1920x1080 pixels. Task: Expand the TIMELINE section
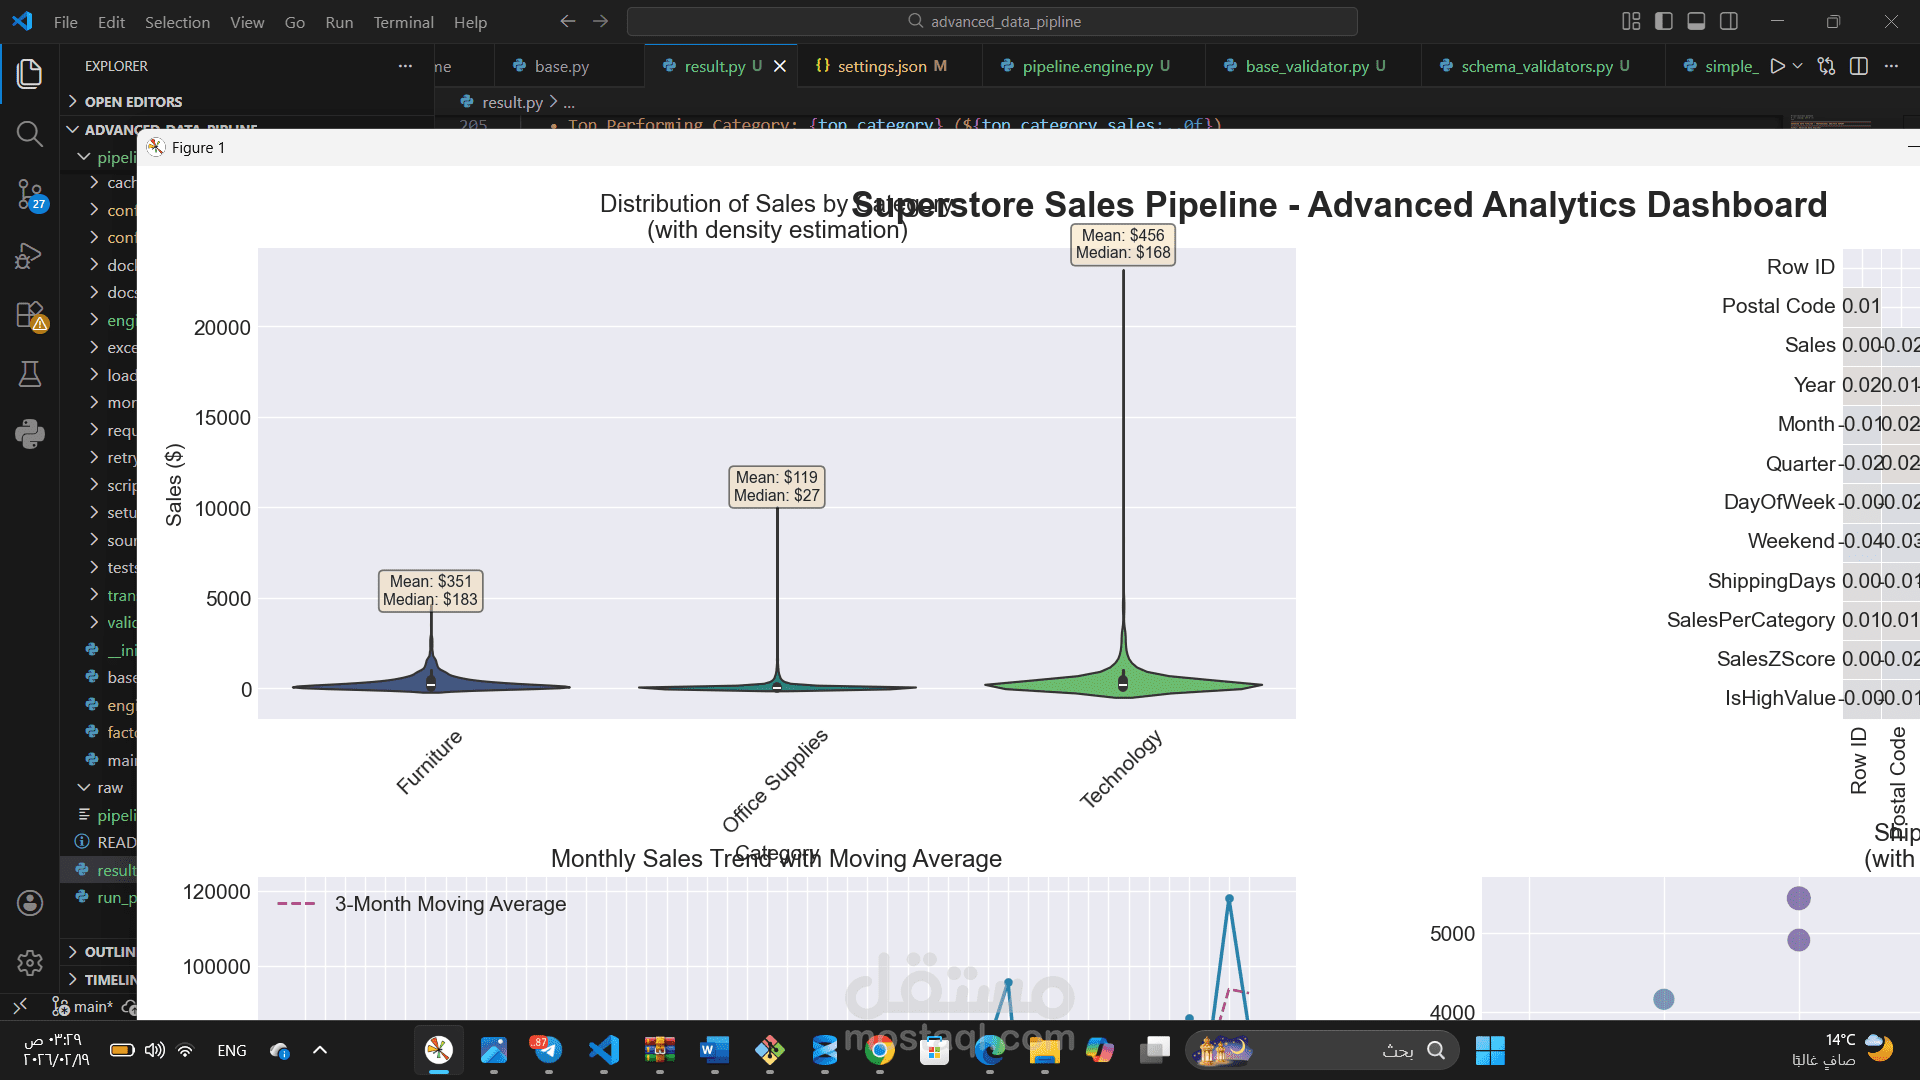[100, 980]
